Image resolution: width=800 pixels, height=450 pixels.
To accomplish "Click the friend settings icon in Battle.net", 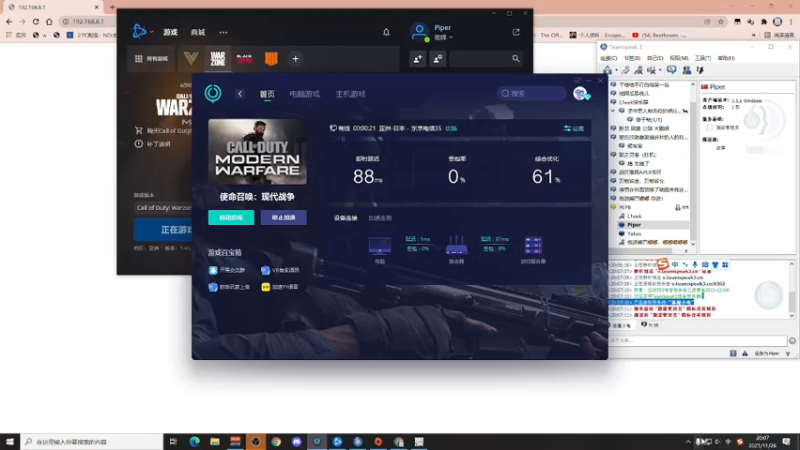I will 437,59.
